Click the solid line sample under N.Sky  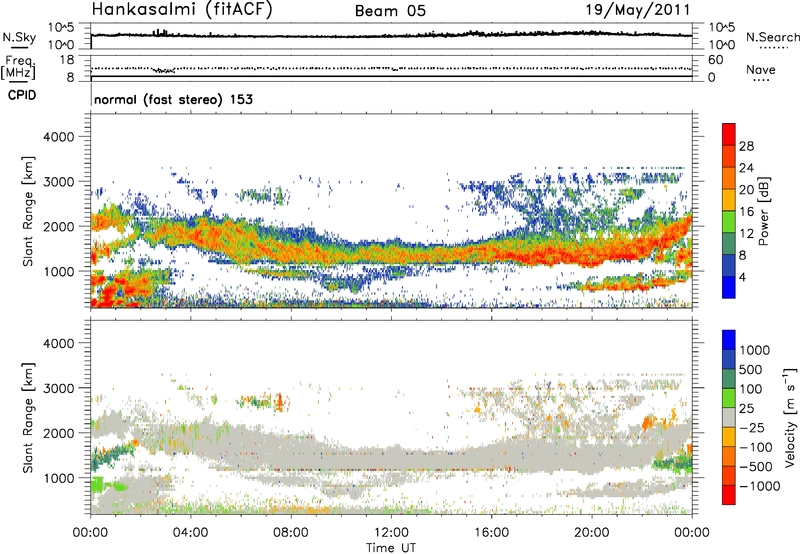click(19, 47)
